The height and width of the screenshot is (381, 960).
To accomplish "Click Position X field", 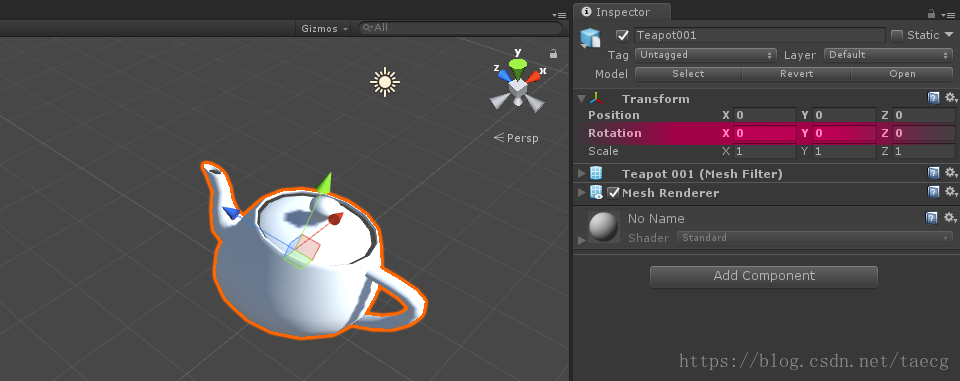I will pyautogui.click(x=765, y=115).
